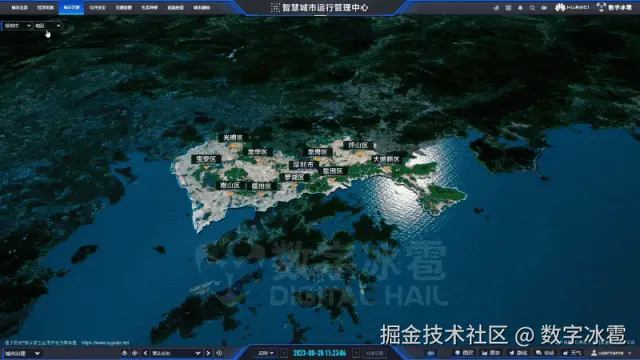The image size is (640, 360).
Task: Select the 罗湖区 map label
Action: click(x=294, y=178)
